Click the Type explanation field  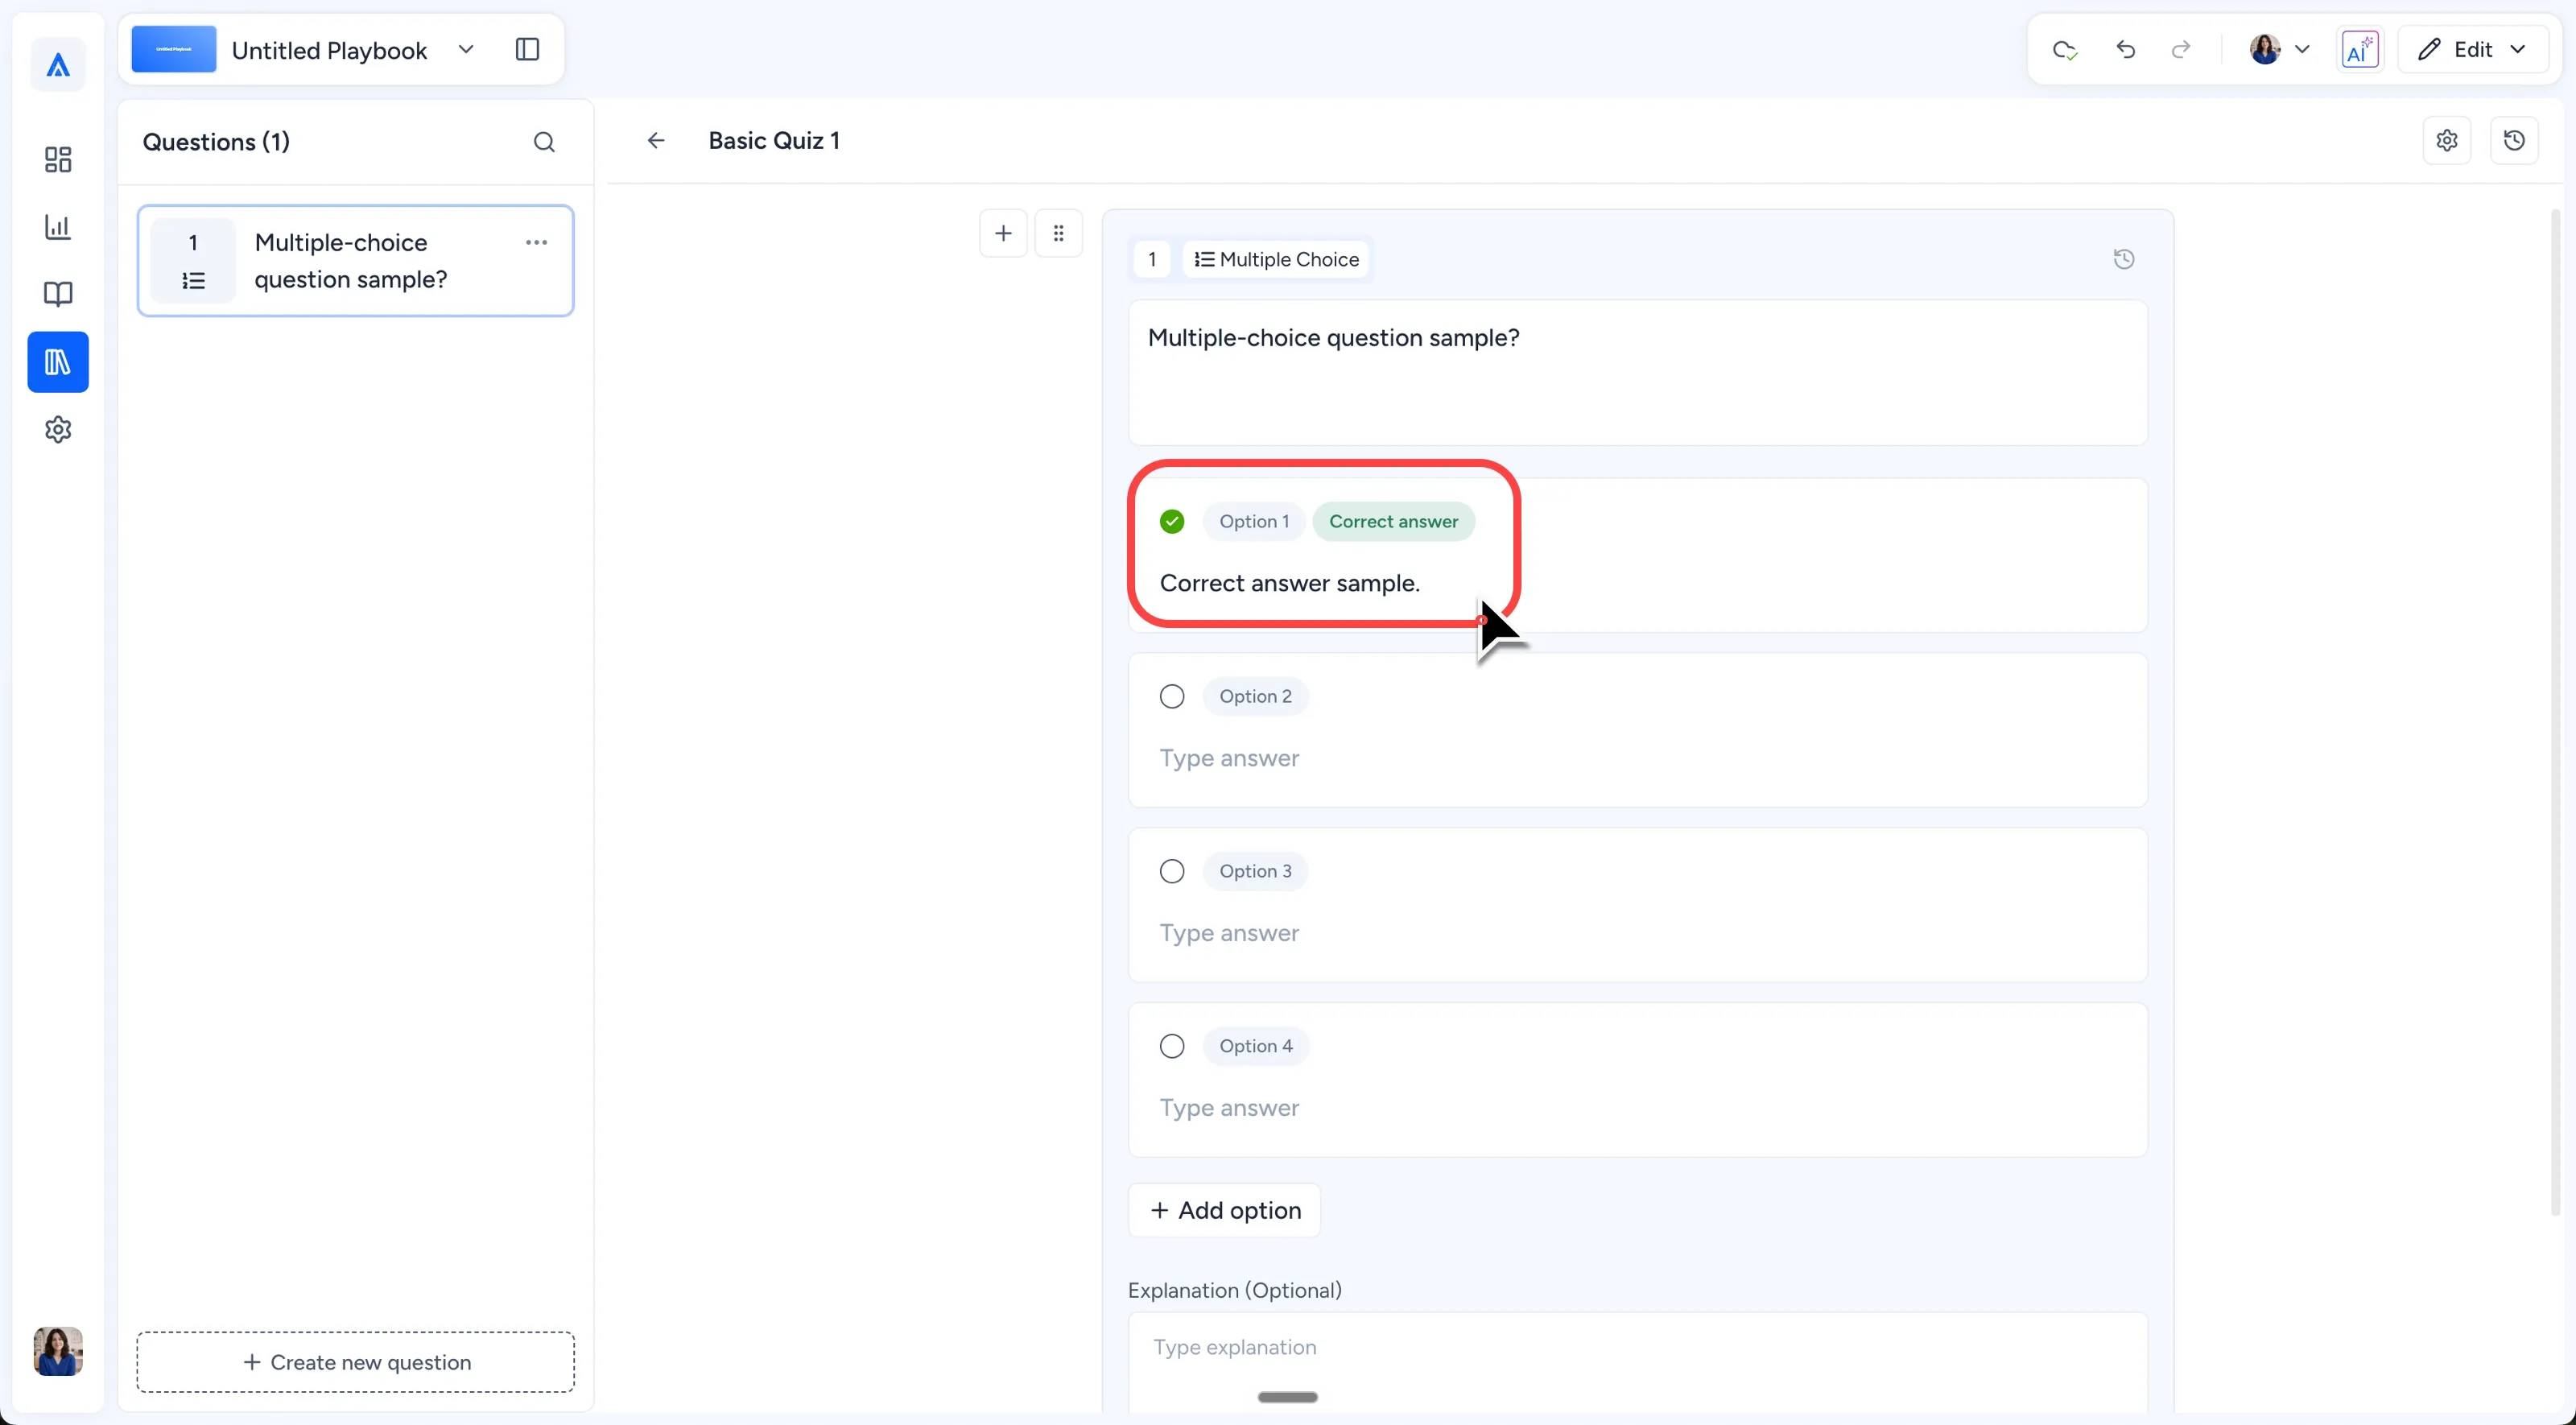pyautogui.click(x=1637, y=1362)
